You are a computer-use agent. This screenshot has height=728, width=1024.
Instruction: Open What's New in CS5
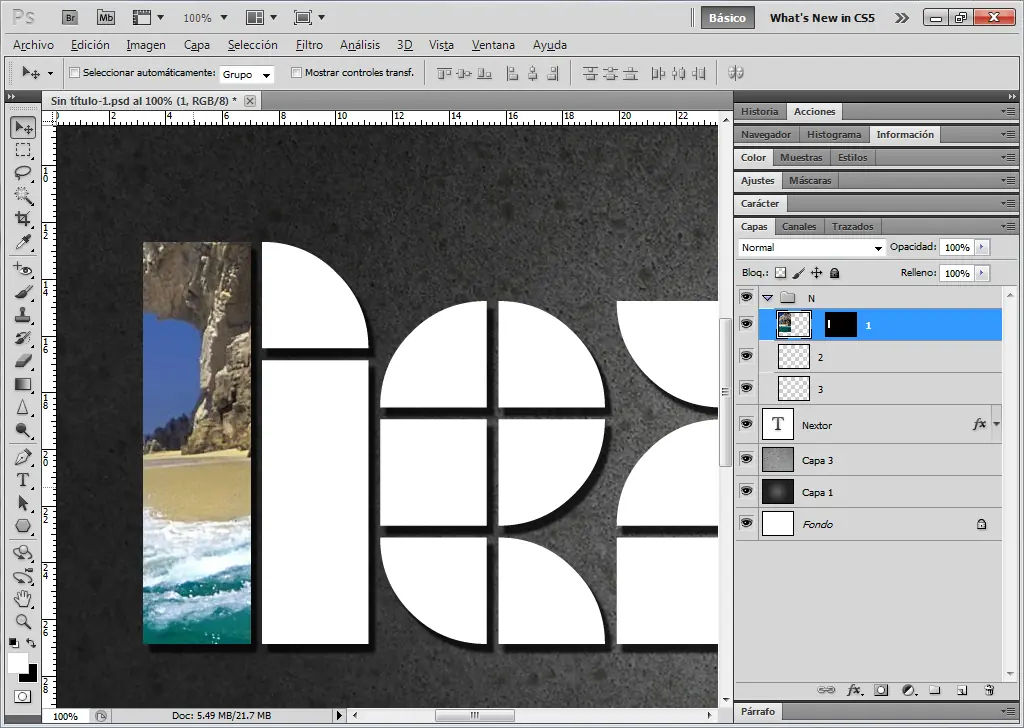coord(821,17)
